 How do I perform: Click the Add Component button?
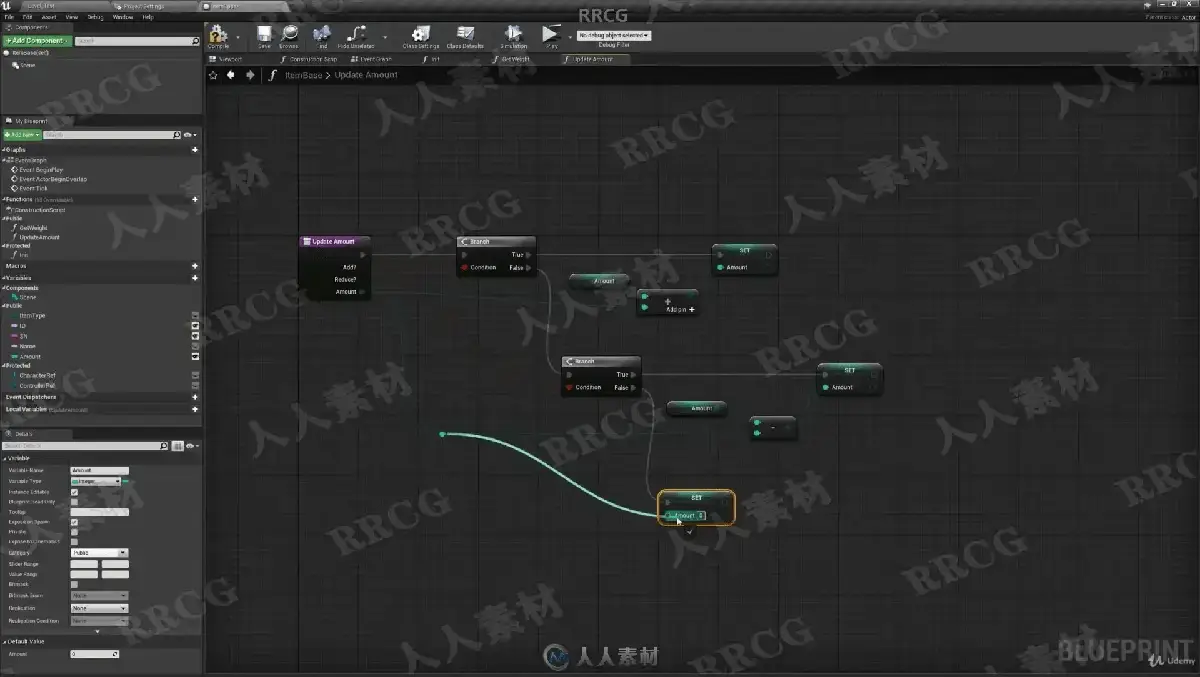[x=37, y=41]
